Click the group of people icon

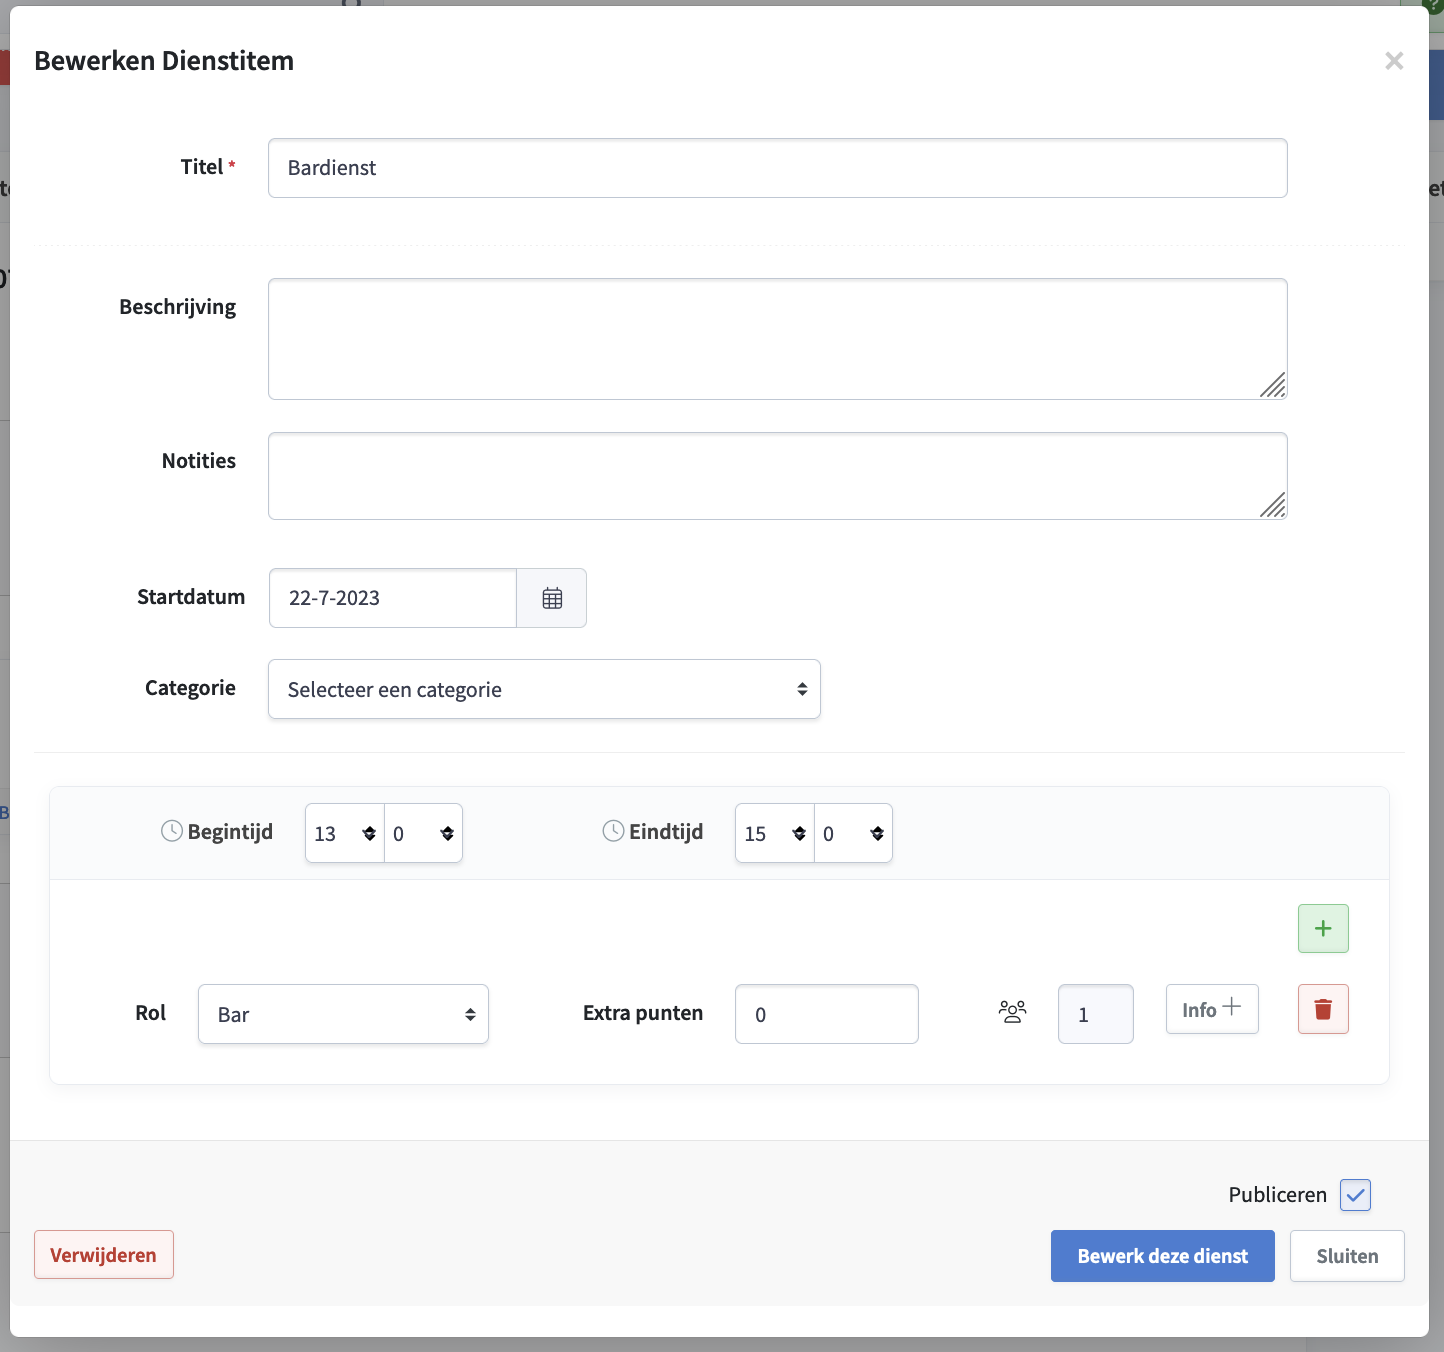[x=1012, y=1012]
